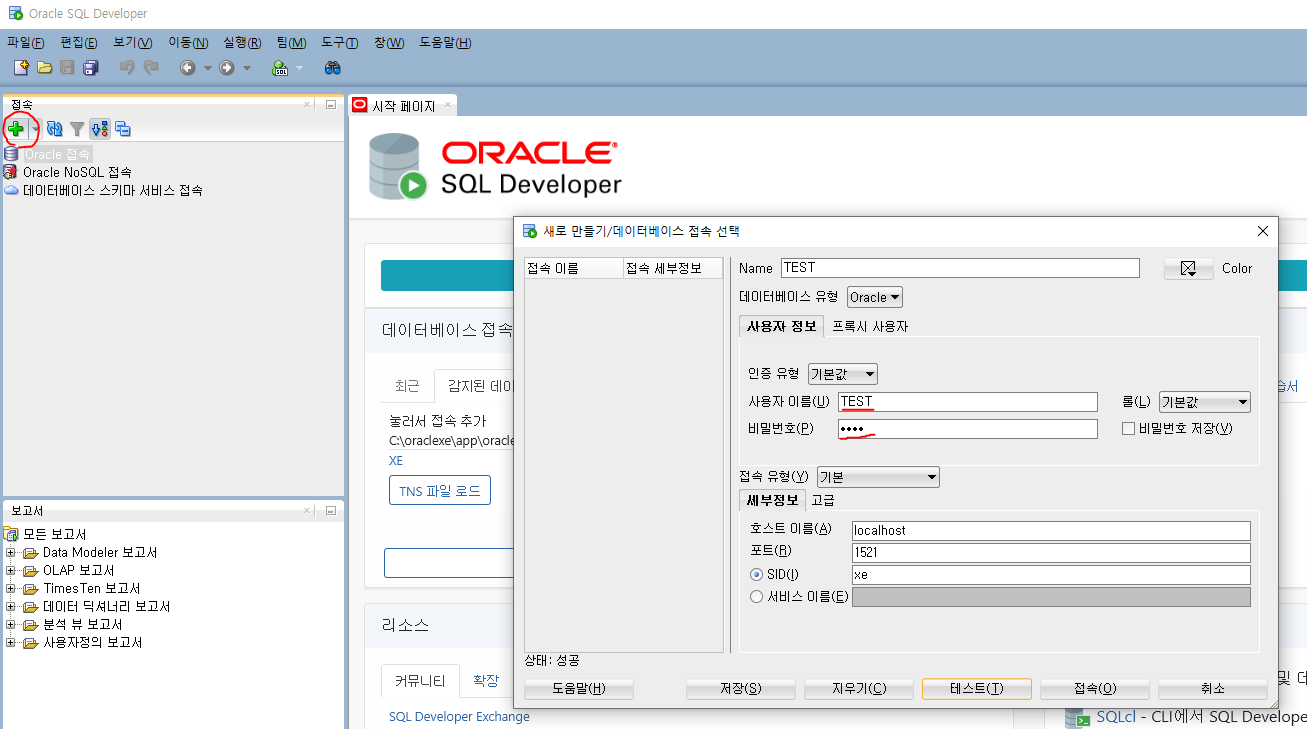Open the Forward button history dropdown arrow
Screen dimensions: 1307x729
247,68
